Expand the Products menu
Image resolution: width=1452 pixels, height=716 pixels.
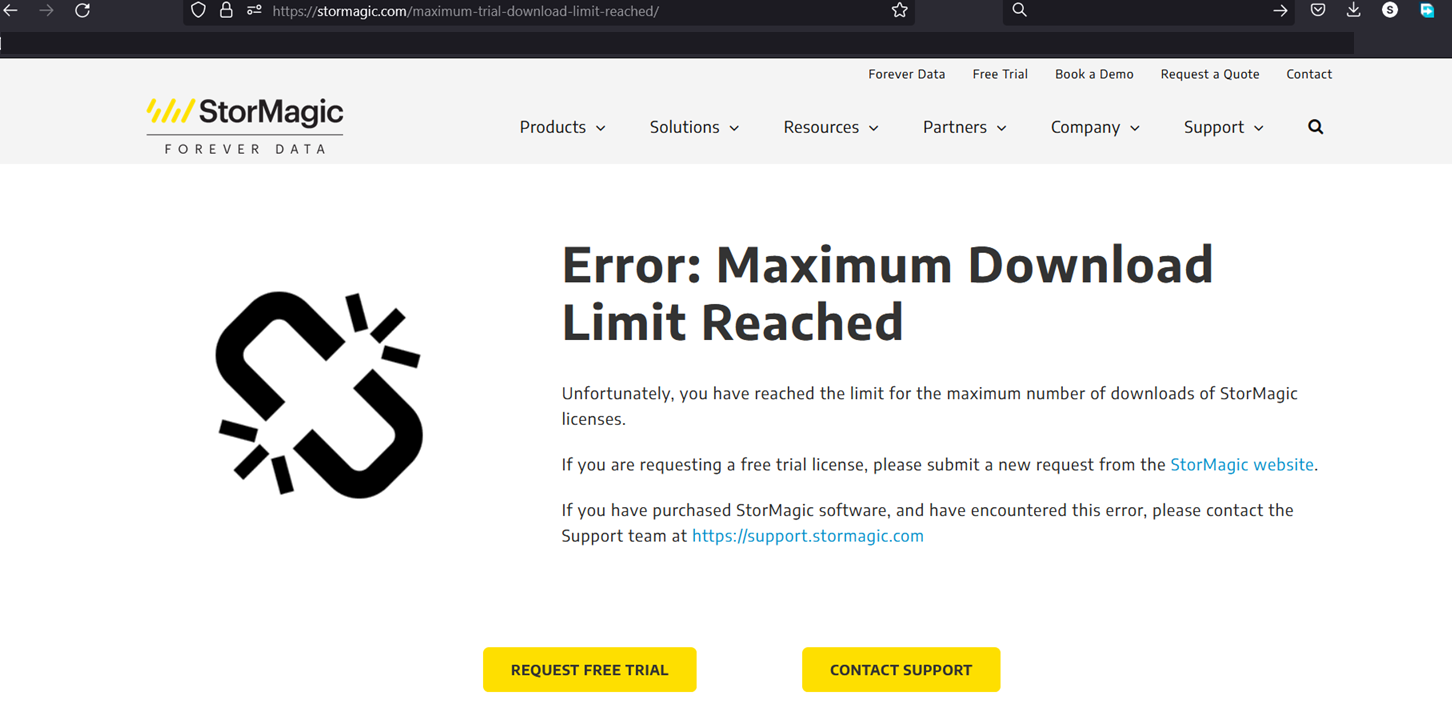point(562,127)
